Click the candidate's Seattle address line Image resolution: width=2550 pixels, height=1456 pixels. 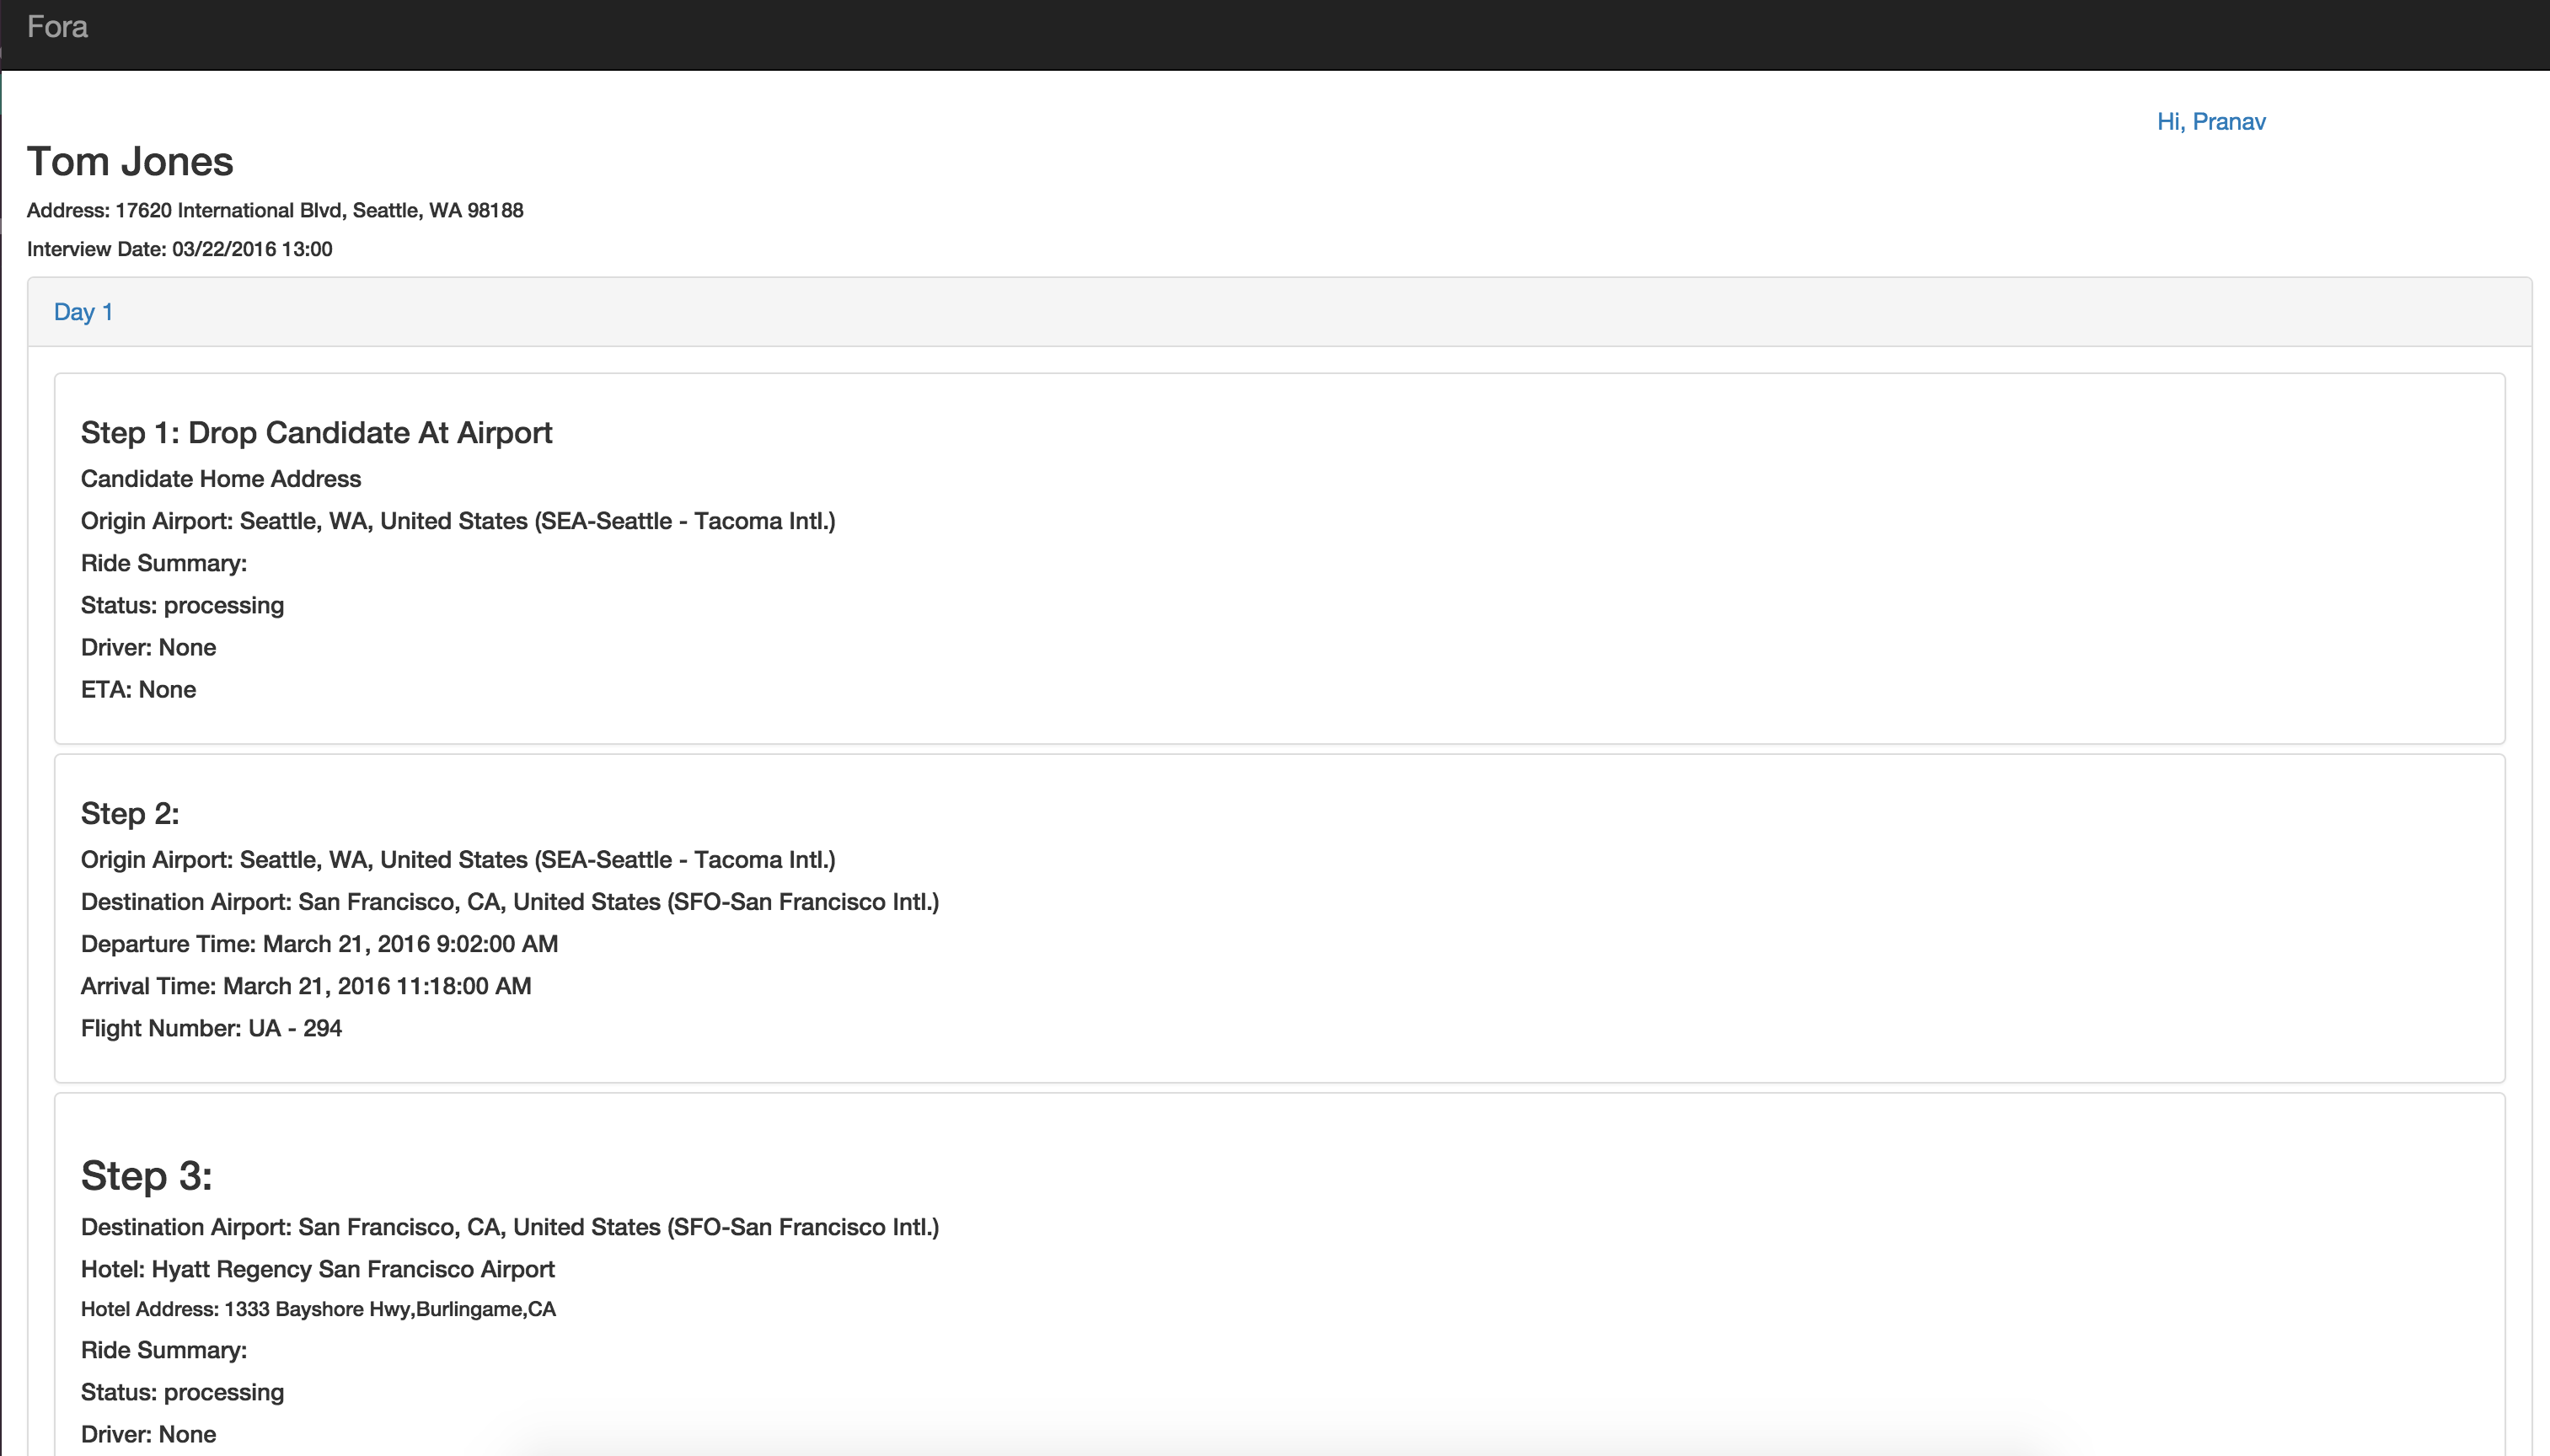[x=275, y=211]
